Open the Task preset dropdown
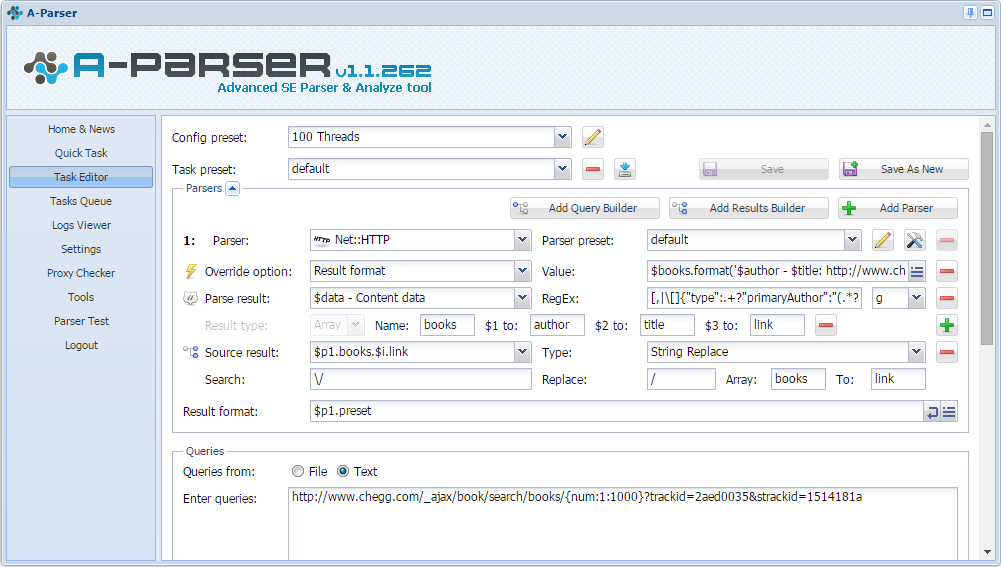The height and width of the screenshot is (567, 1001). pos(562,169)
